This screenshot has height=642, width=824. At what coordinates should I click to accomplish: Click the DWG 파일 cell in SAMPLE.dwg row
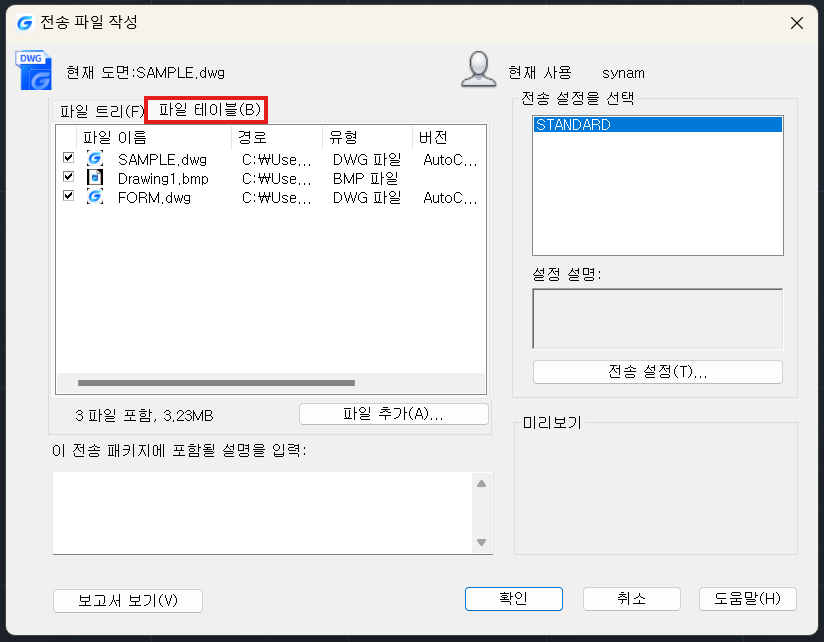coord(367,160)
